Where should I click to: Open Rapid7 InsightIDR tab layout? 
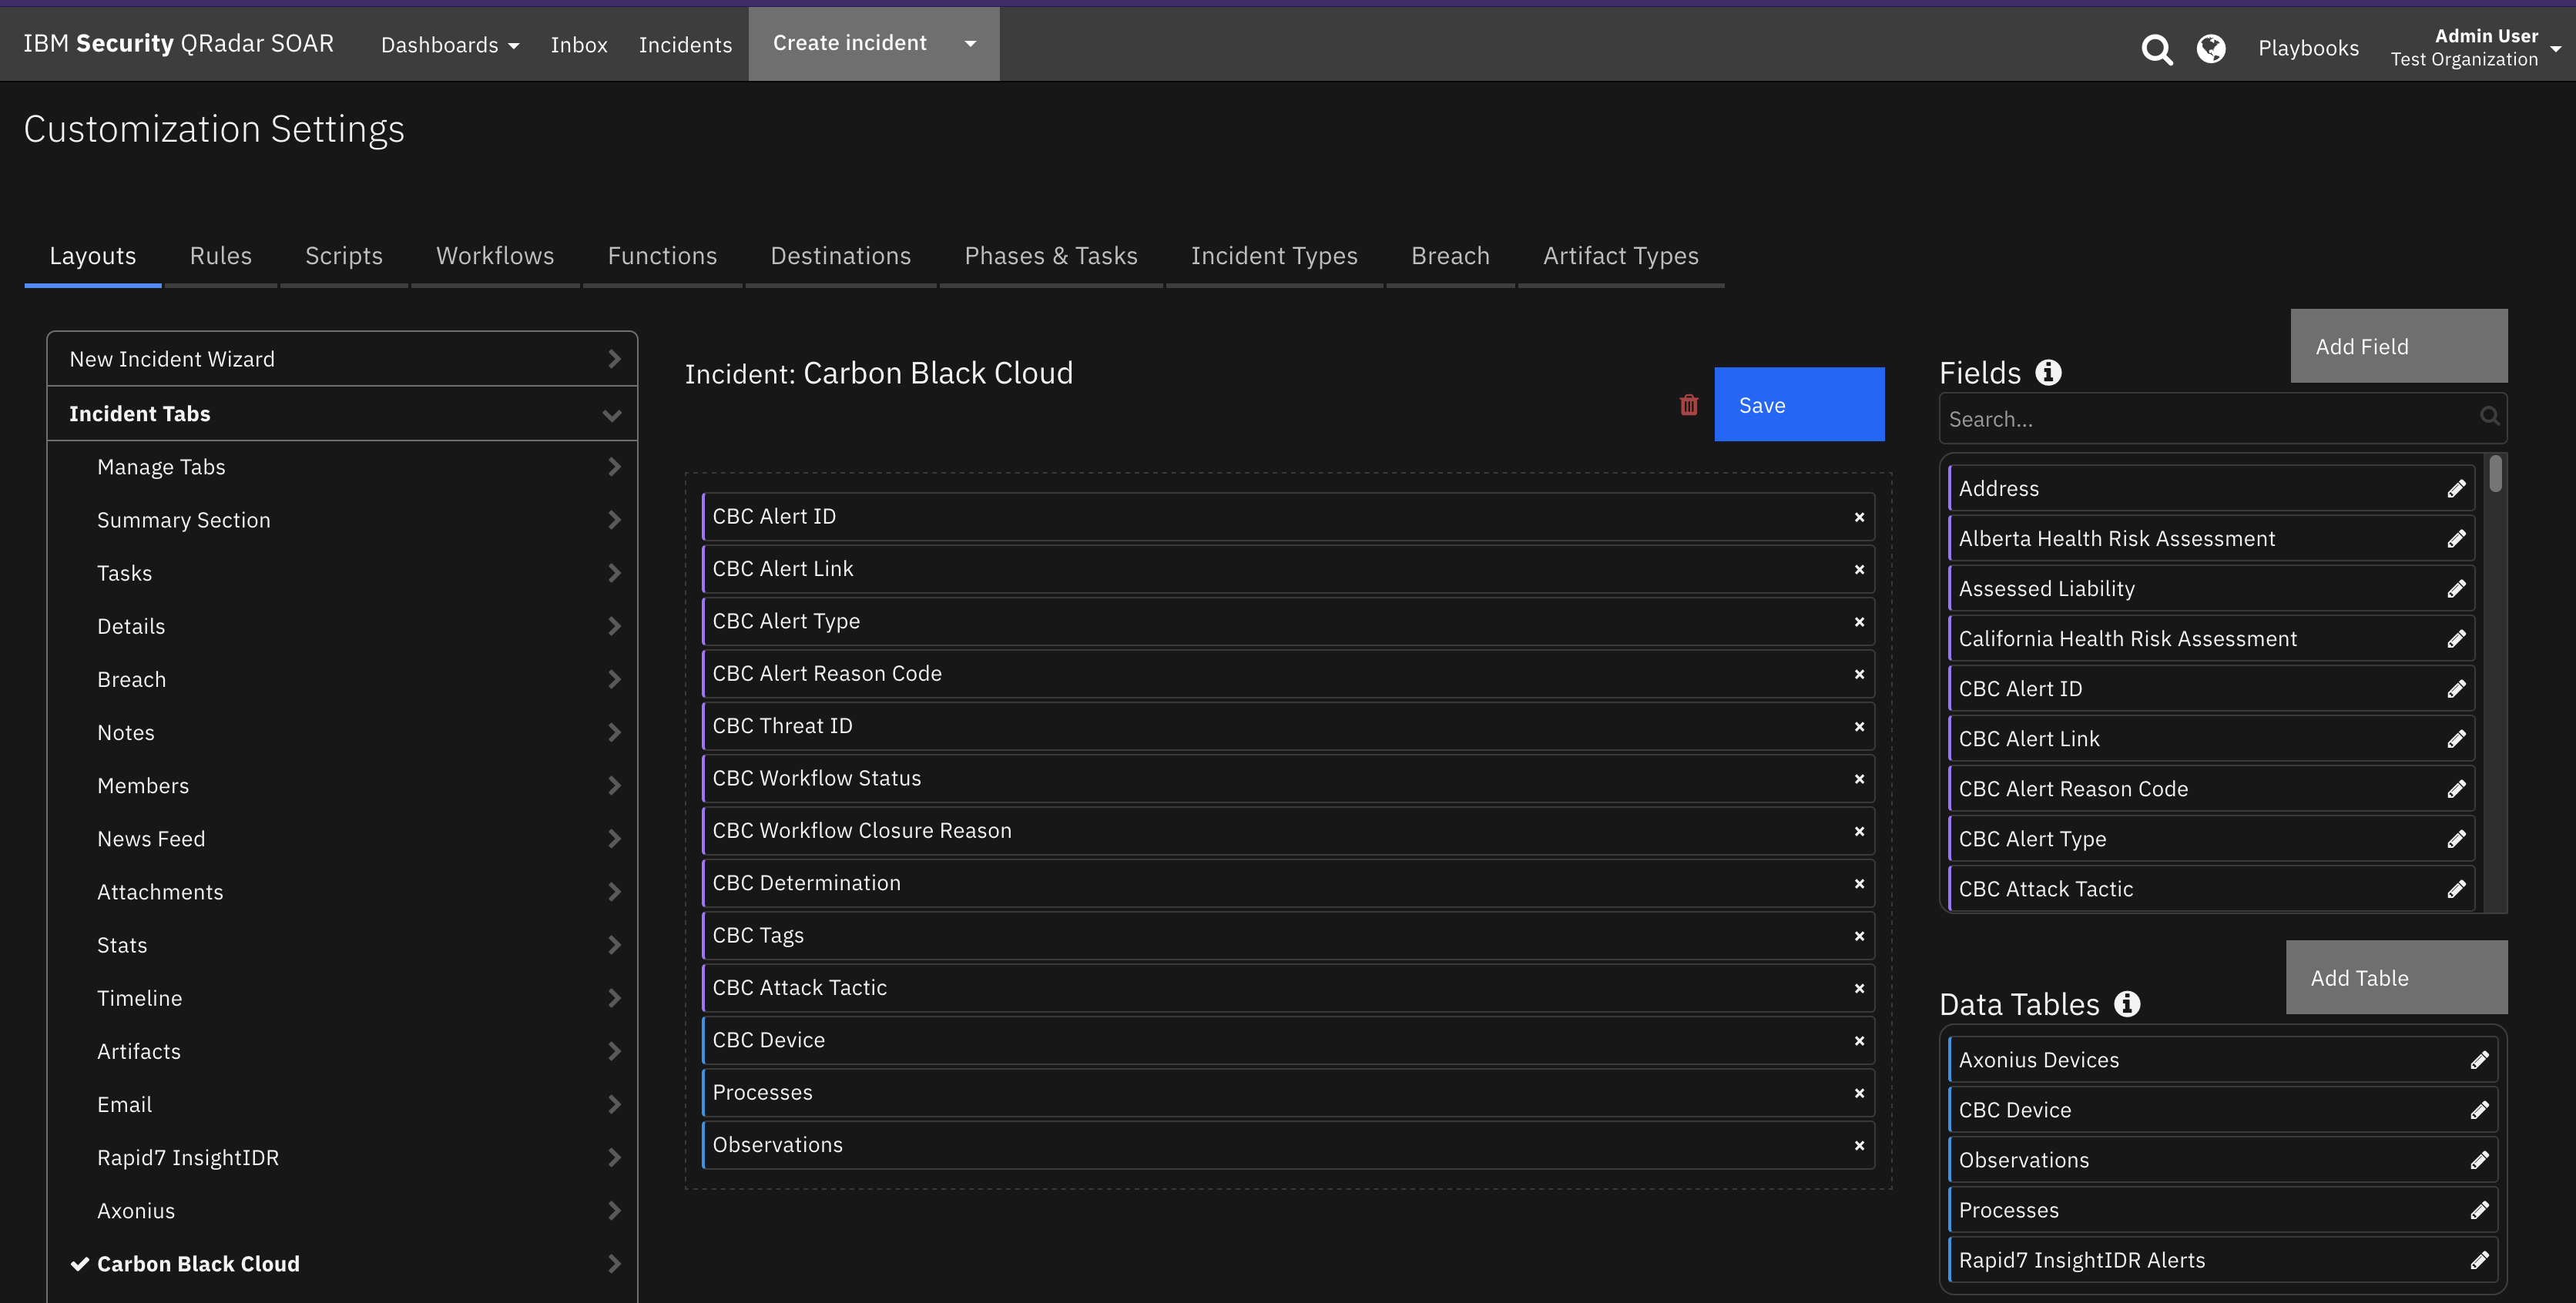342,1157
